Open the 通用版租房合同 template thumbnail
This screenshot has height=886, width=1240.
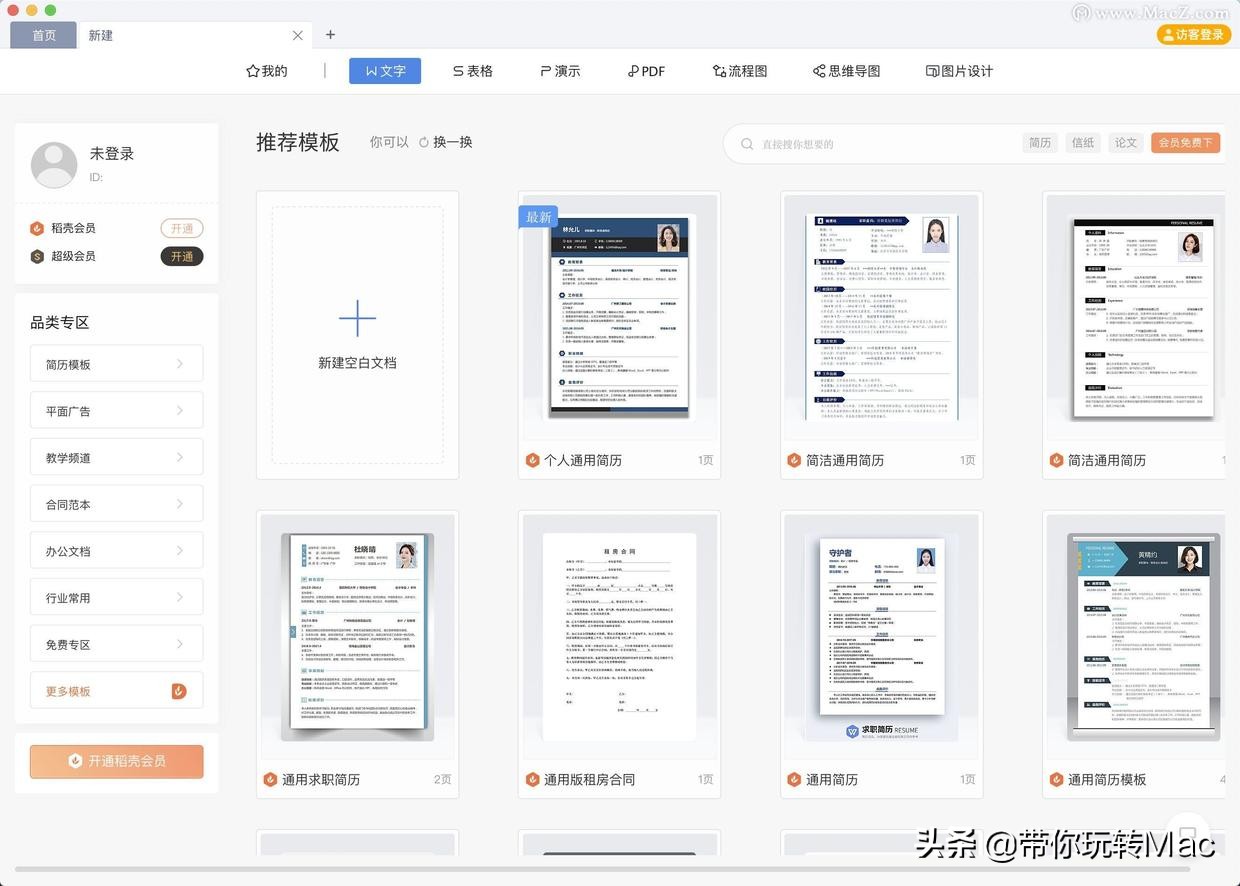[x=619, y=634]
